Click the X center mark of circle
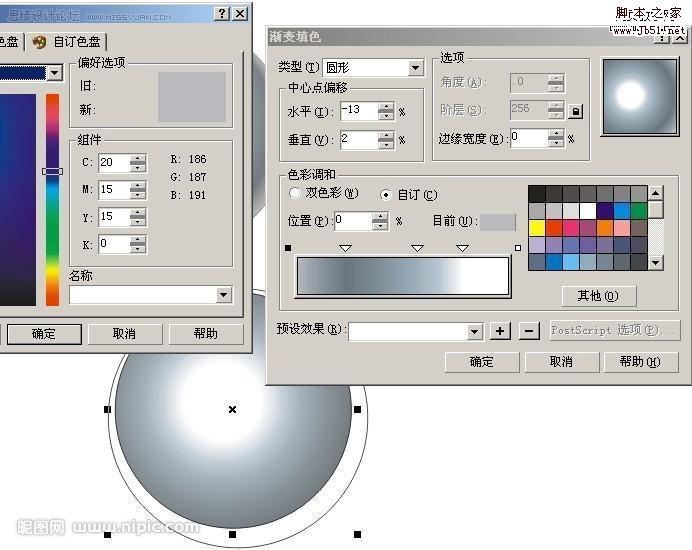 (233, 409)
